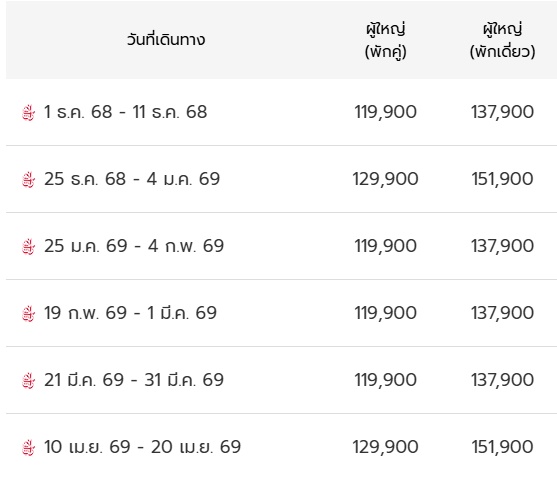This screenshot has width=557, height=477.
Task: Click 137,900 single price for 25 ม.ค. 69
Action: [502, 246]
